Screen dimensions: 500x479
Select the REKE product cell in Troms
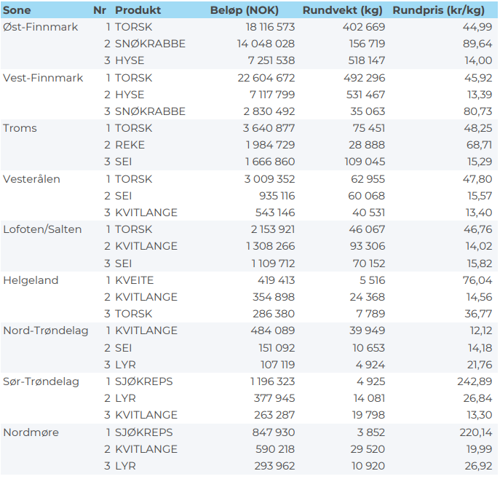pyautogui.click(x=130, y=145)
